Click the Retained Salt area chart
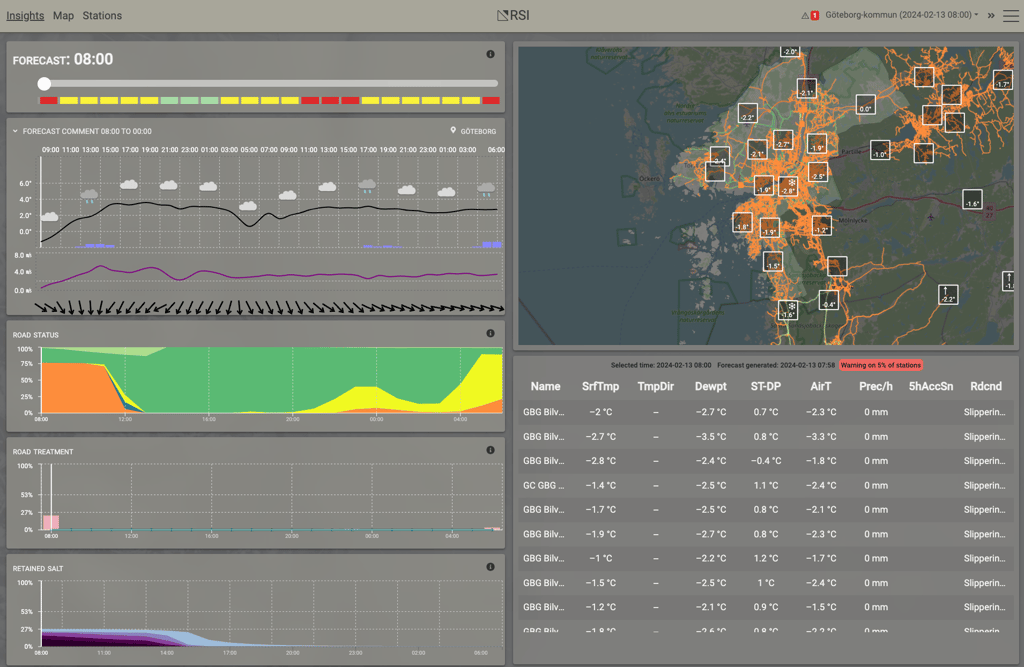 pyautogui.click(x=272, y=614)
